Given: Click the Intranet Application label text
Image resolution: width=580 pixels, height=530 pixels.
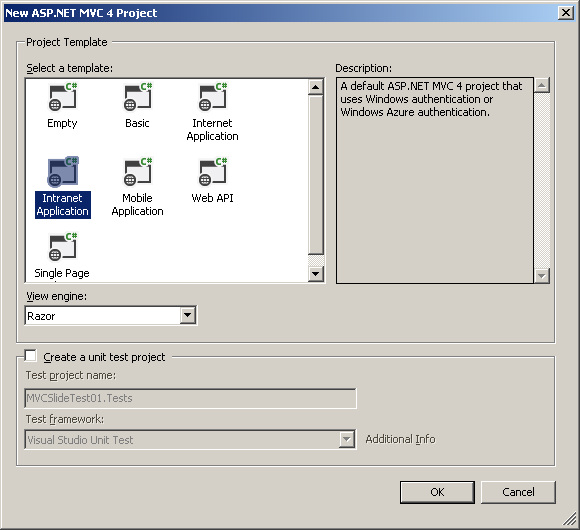Looking at the screenshot, I should pyautogui.click(x=63, y=205).
